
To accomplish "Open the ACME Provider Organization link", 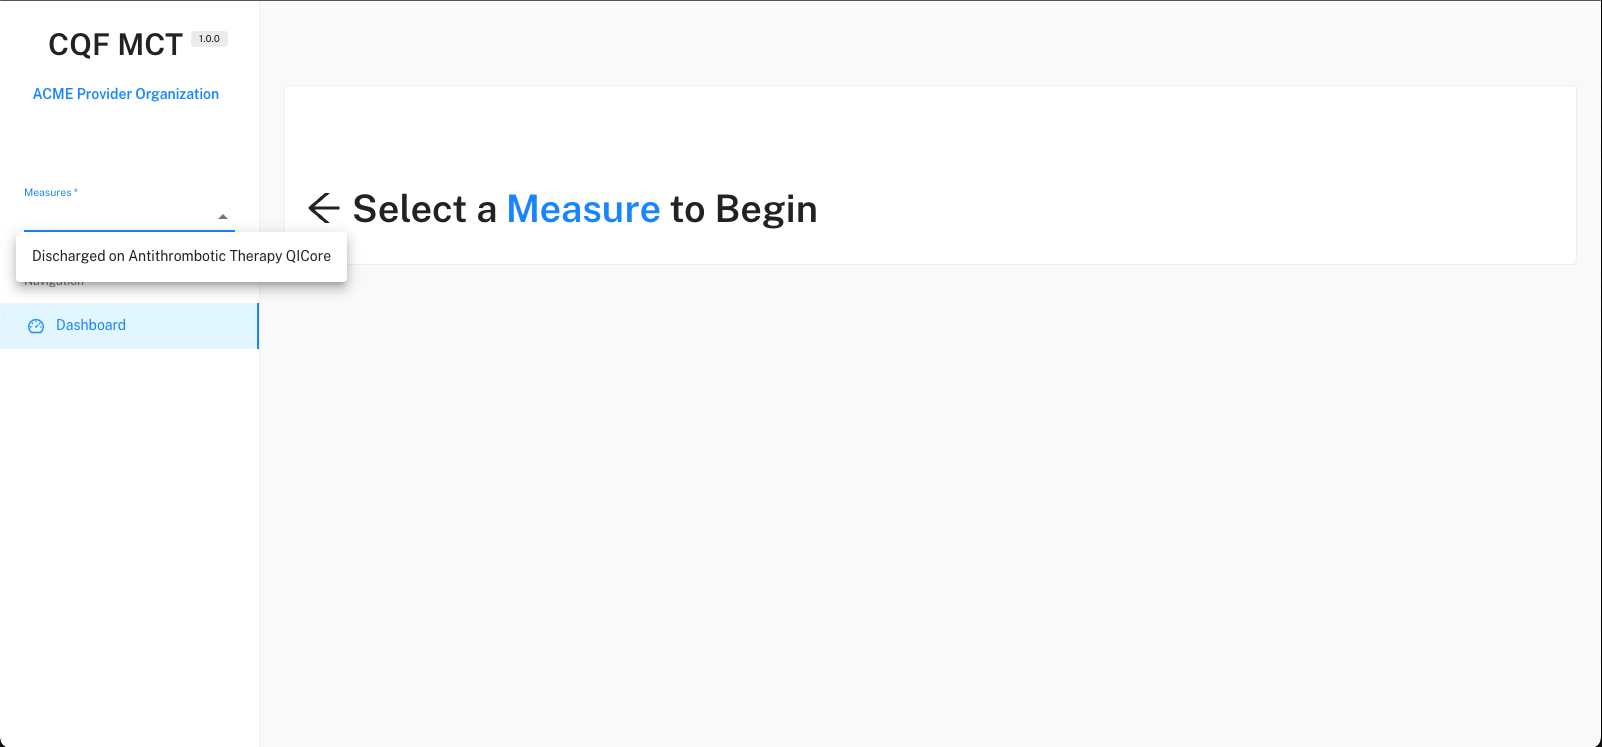I will tap(126, 93).
